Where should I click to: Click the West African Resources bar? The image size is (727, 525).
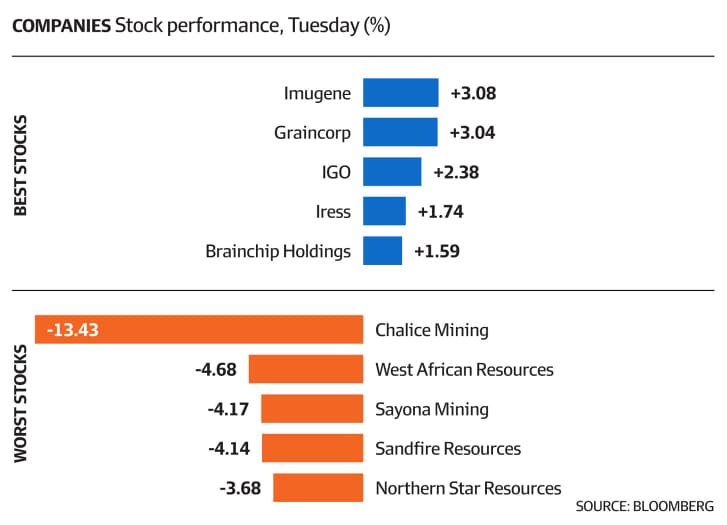click(306, 369)
